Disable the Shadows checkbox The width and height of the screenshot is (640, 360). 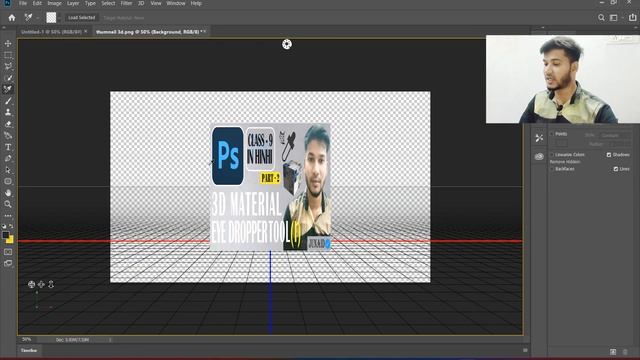609,155
